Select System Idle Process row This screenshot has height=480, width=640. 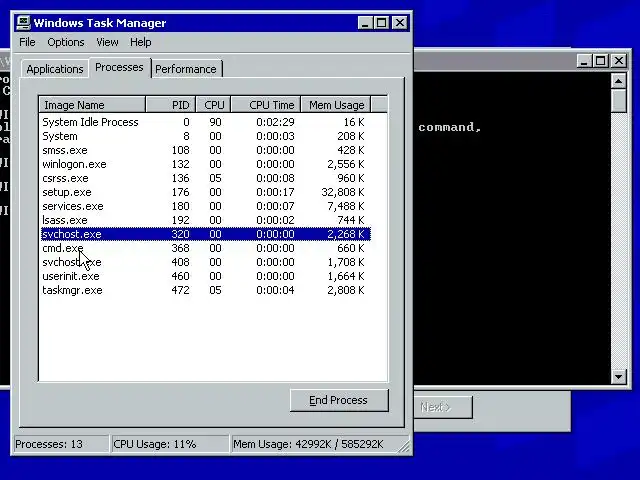pyautogui.click(x=206, y=122)
